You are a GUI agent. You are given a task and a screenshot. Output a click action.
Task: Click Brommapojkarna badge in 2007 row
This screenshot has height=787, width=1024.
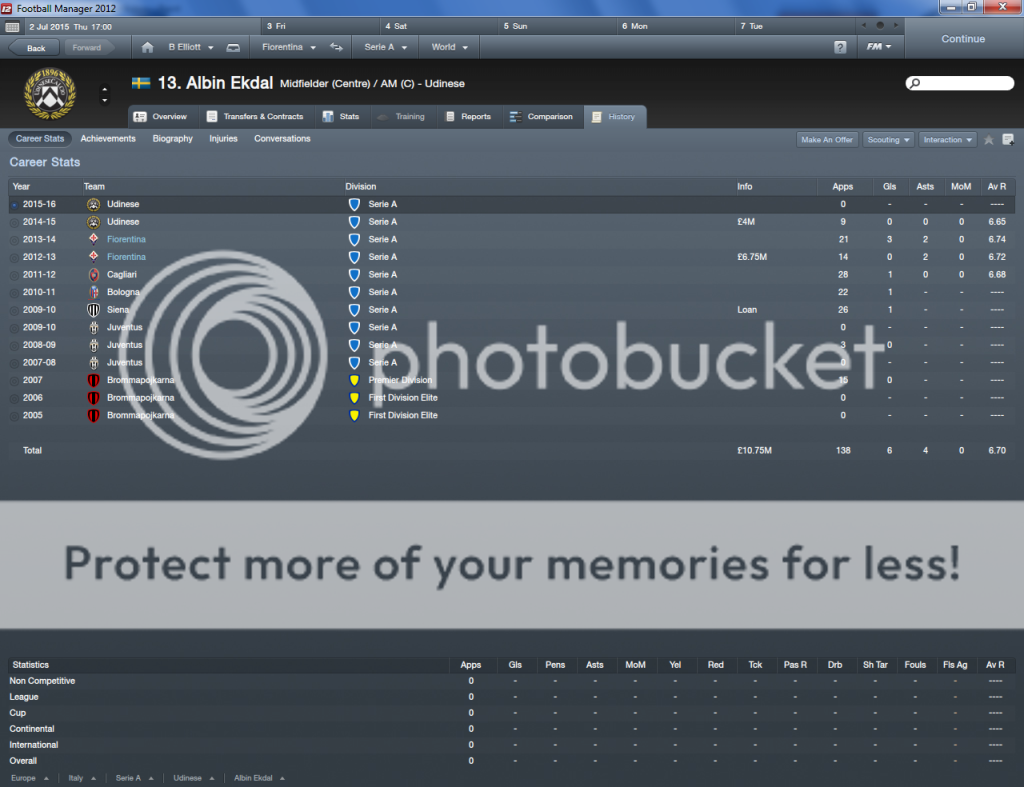pos(93,381)
